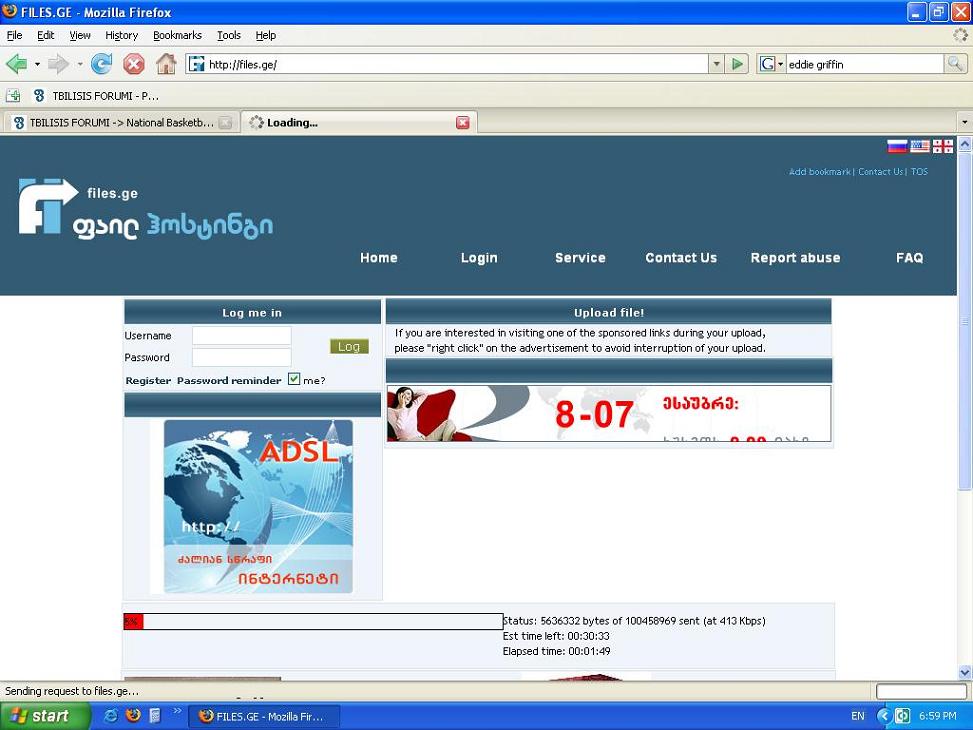Open the View menu
This screenshot has height=730, width=973.
(x=79, y=35)
